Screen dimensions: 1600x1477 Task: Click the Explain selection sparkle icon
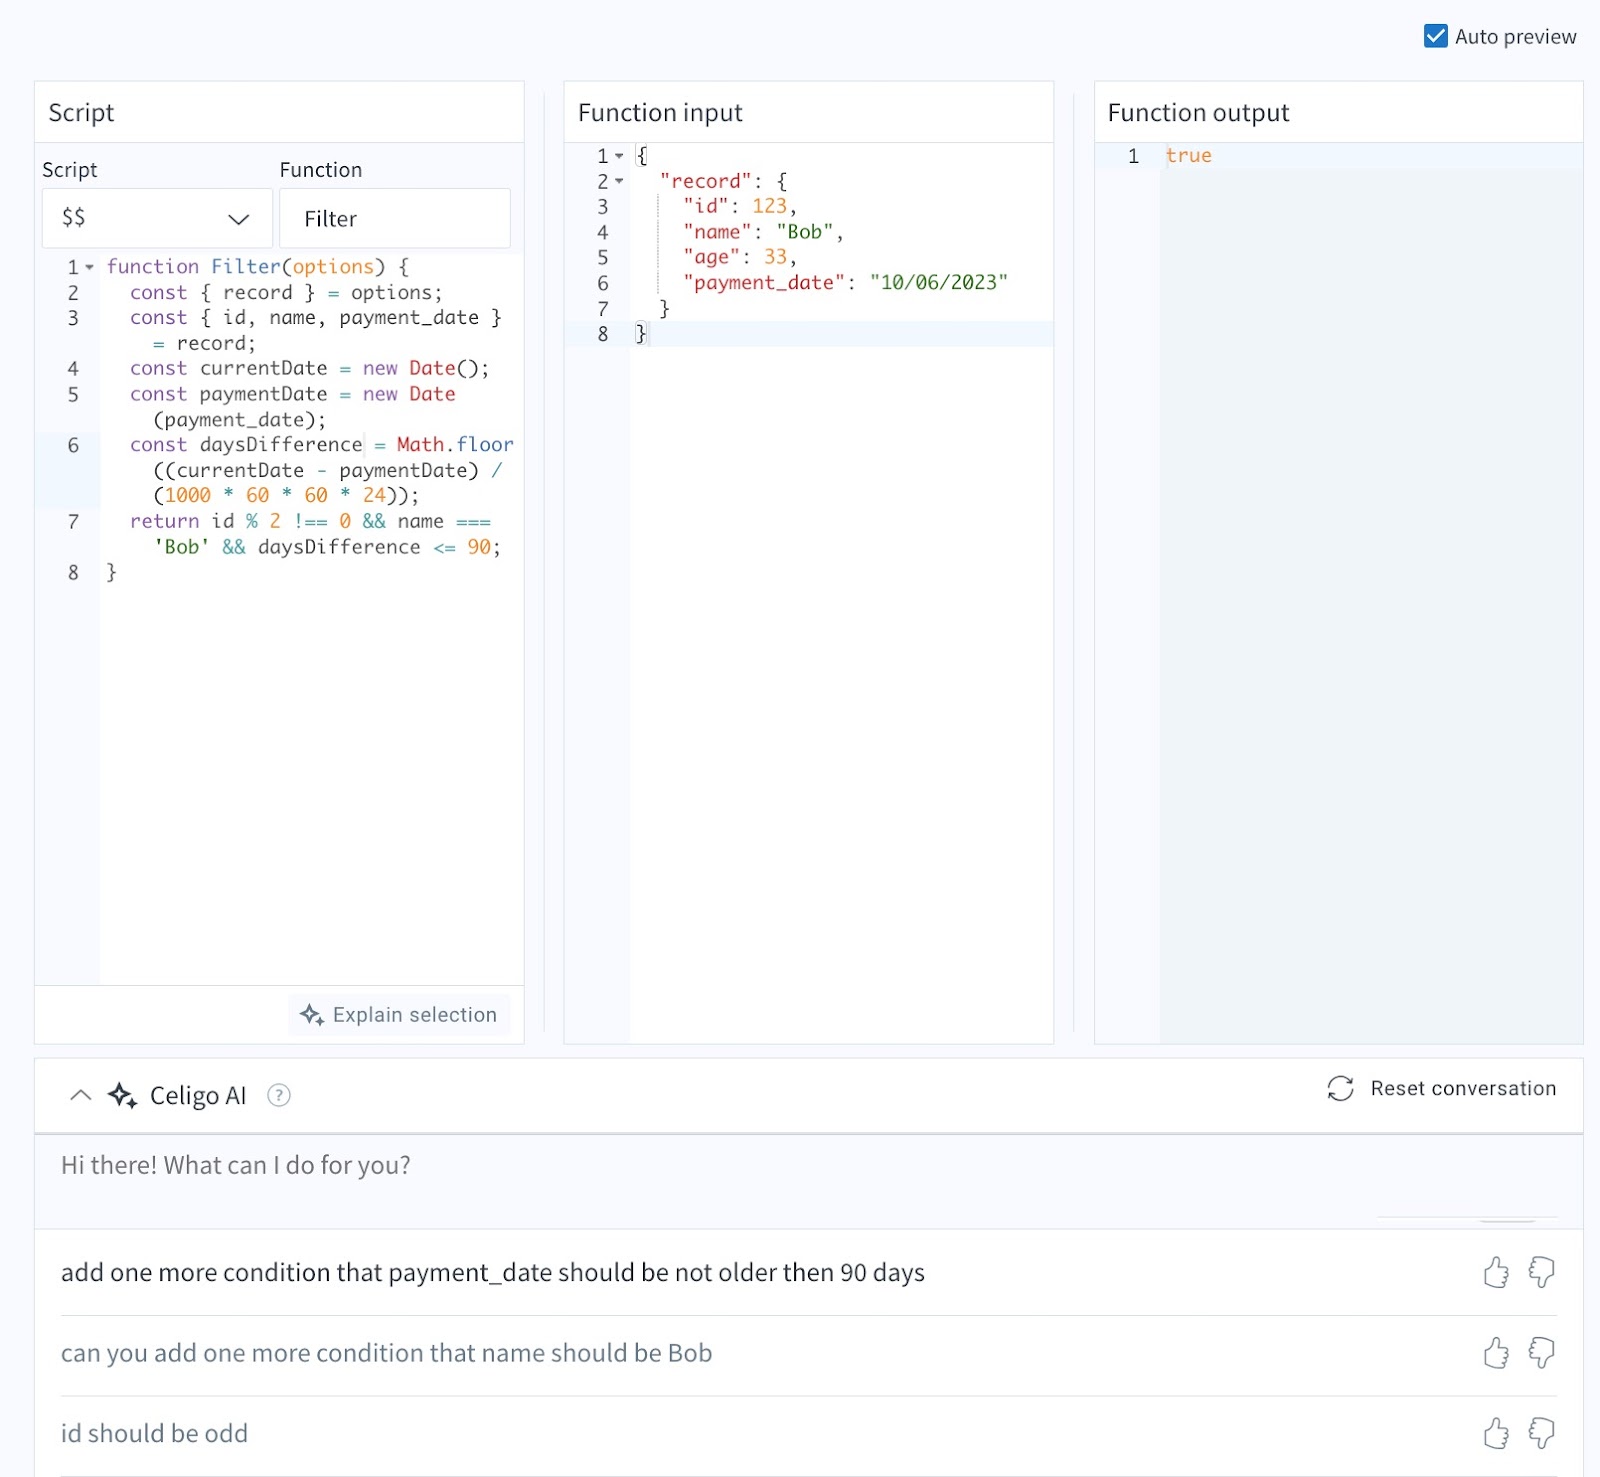click(x=311, y=1015)
